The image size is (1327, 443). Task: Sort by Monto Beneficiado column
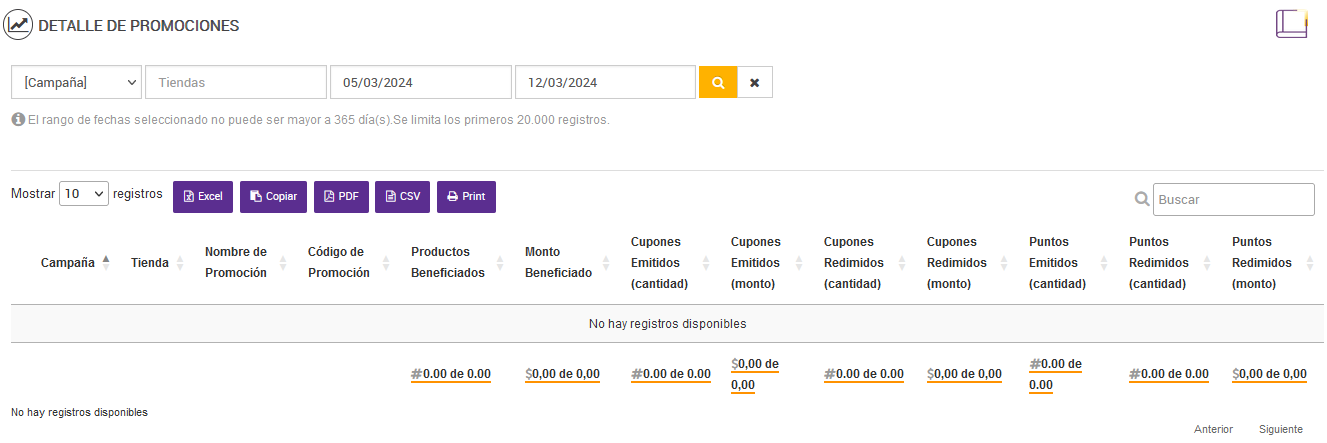point(558,263)
